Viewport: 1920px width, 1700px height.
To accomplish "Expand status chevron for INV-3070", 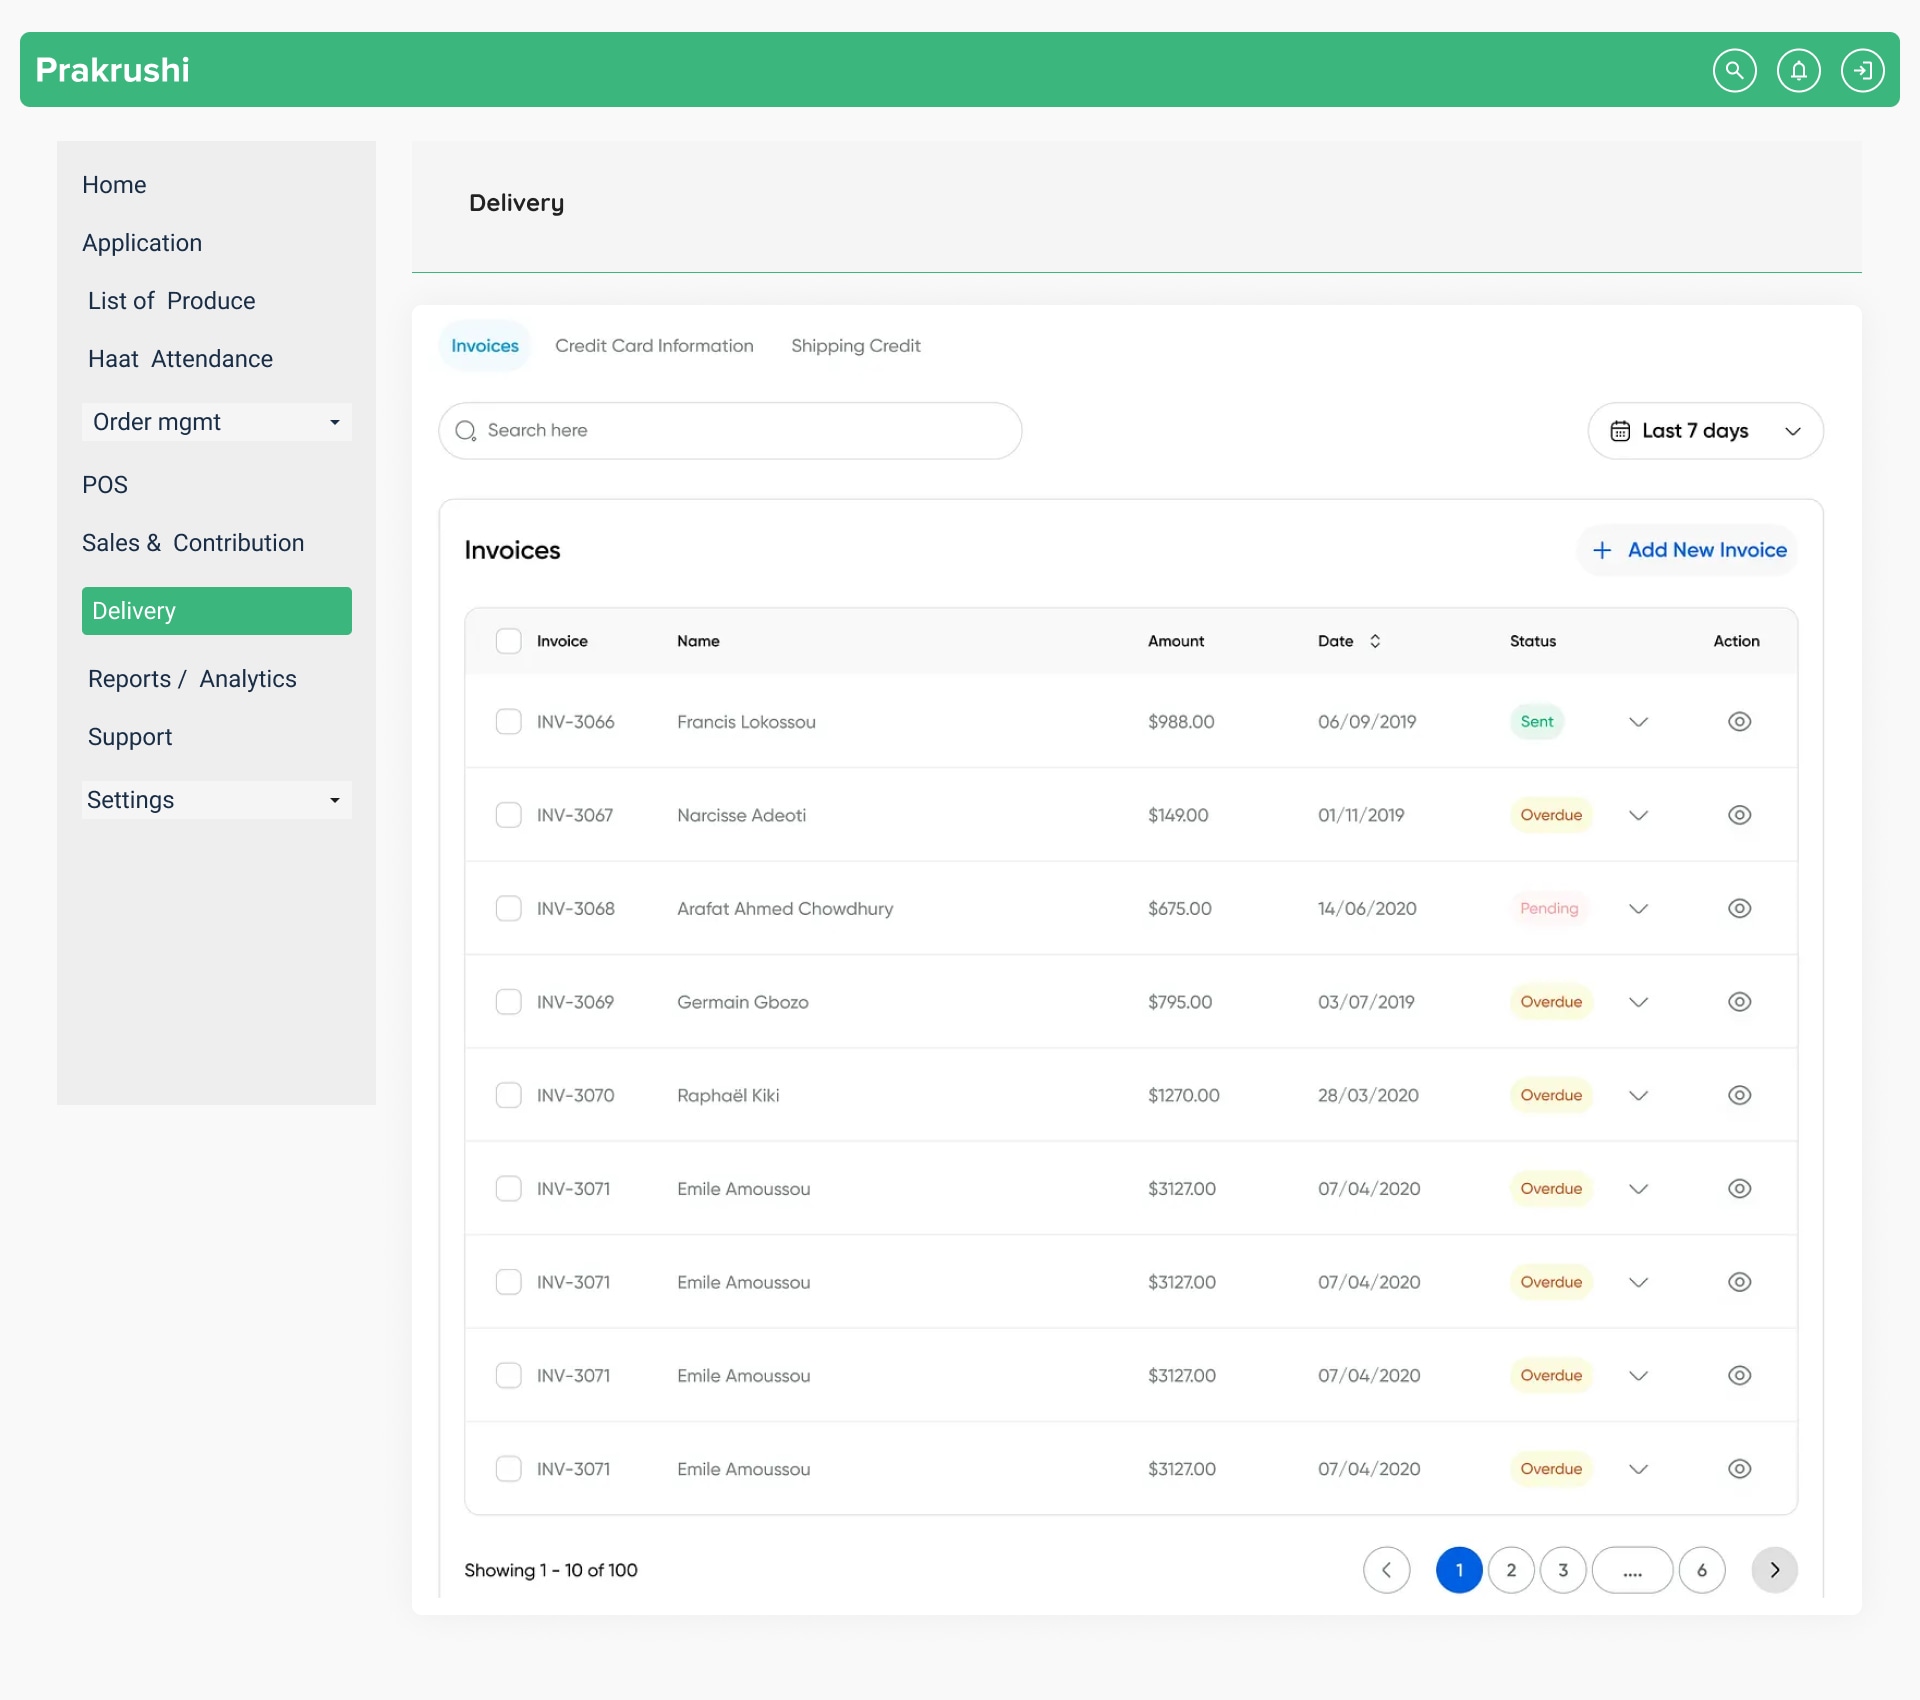I will [1638, 1095].
